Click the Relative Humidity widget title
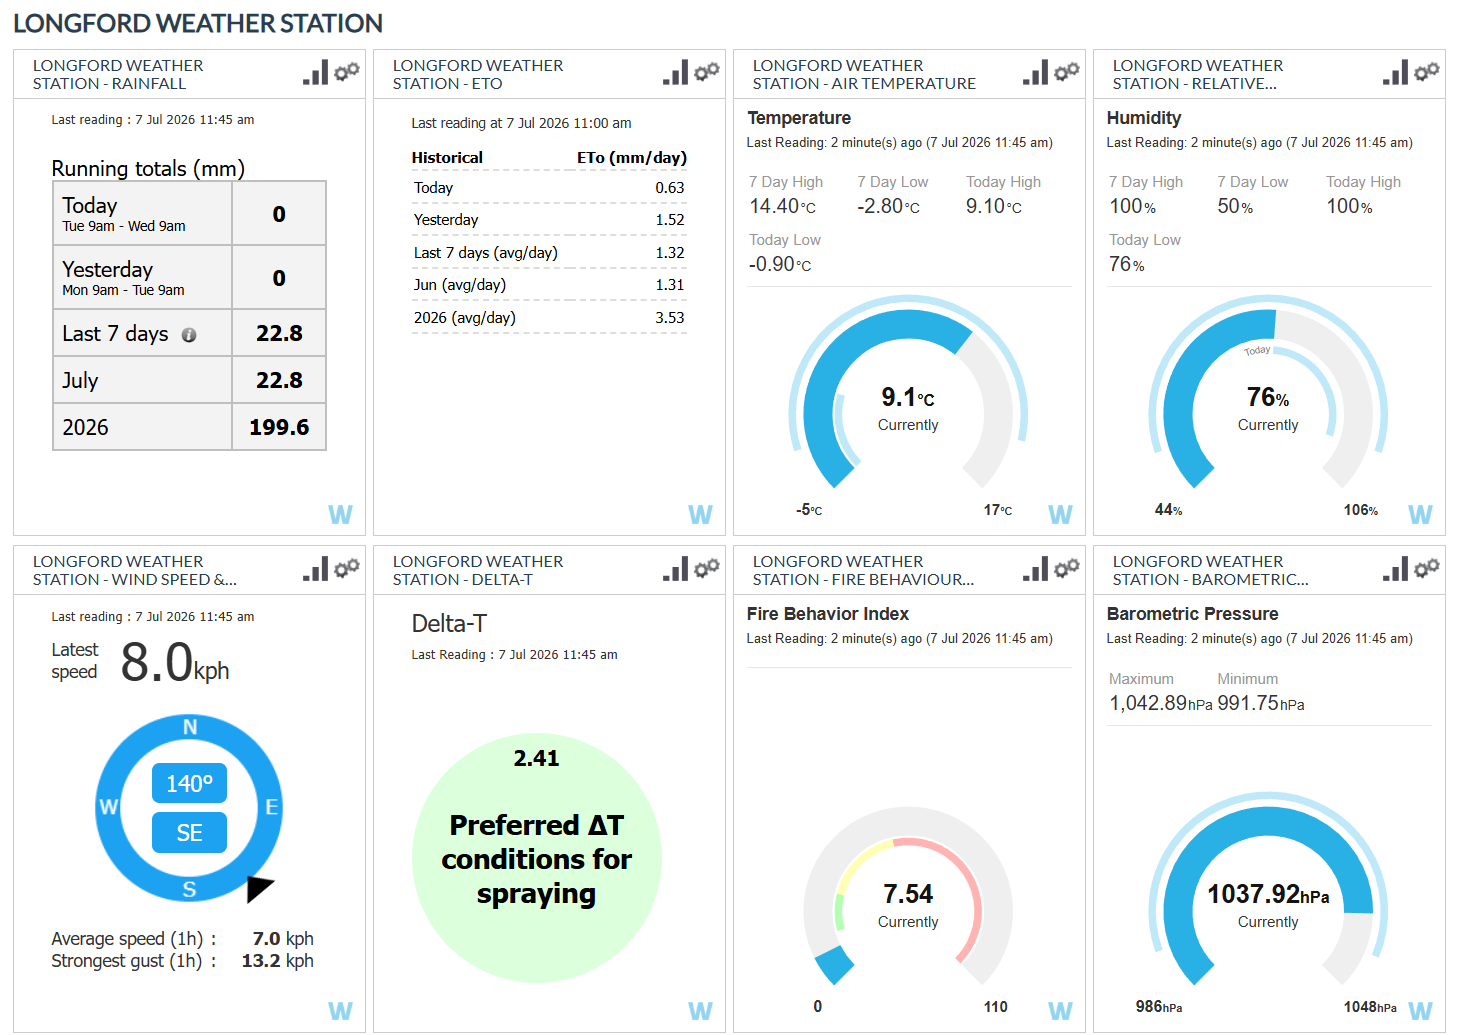This screenshot has height=1035, width=1458. point(1198,74)
